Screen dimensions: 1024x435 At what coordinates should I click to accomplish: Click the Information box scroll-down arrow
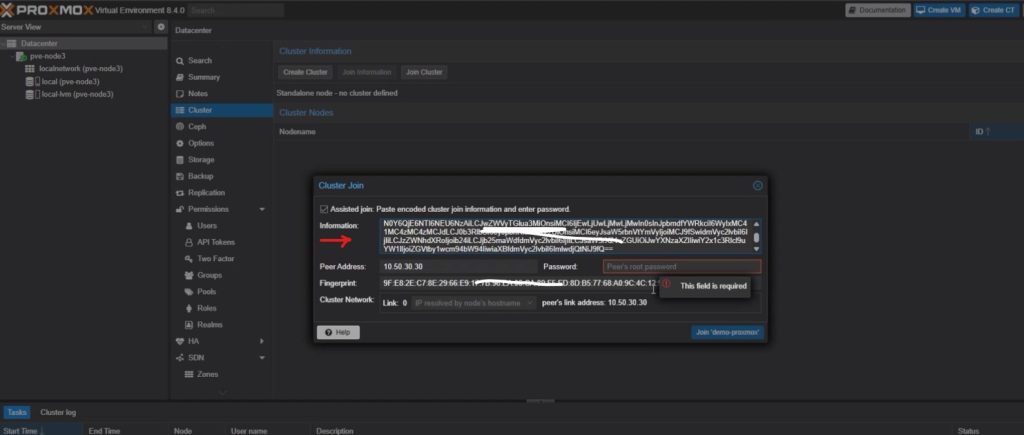[x=756, y=249]
